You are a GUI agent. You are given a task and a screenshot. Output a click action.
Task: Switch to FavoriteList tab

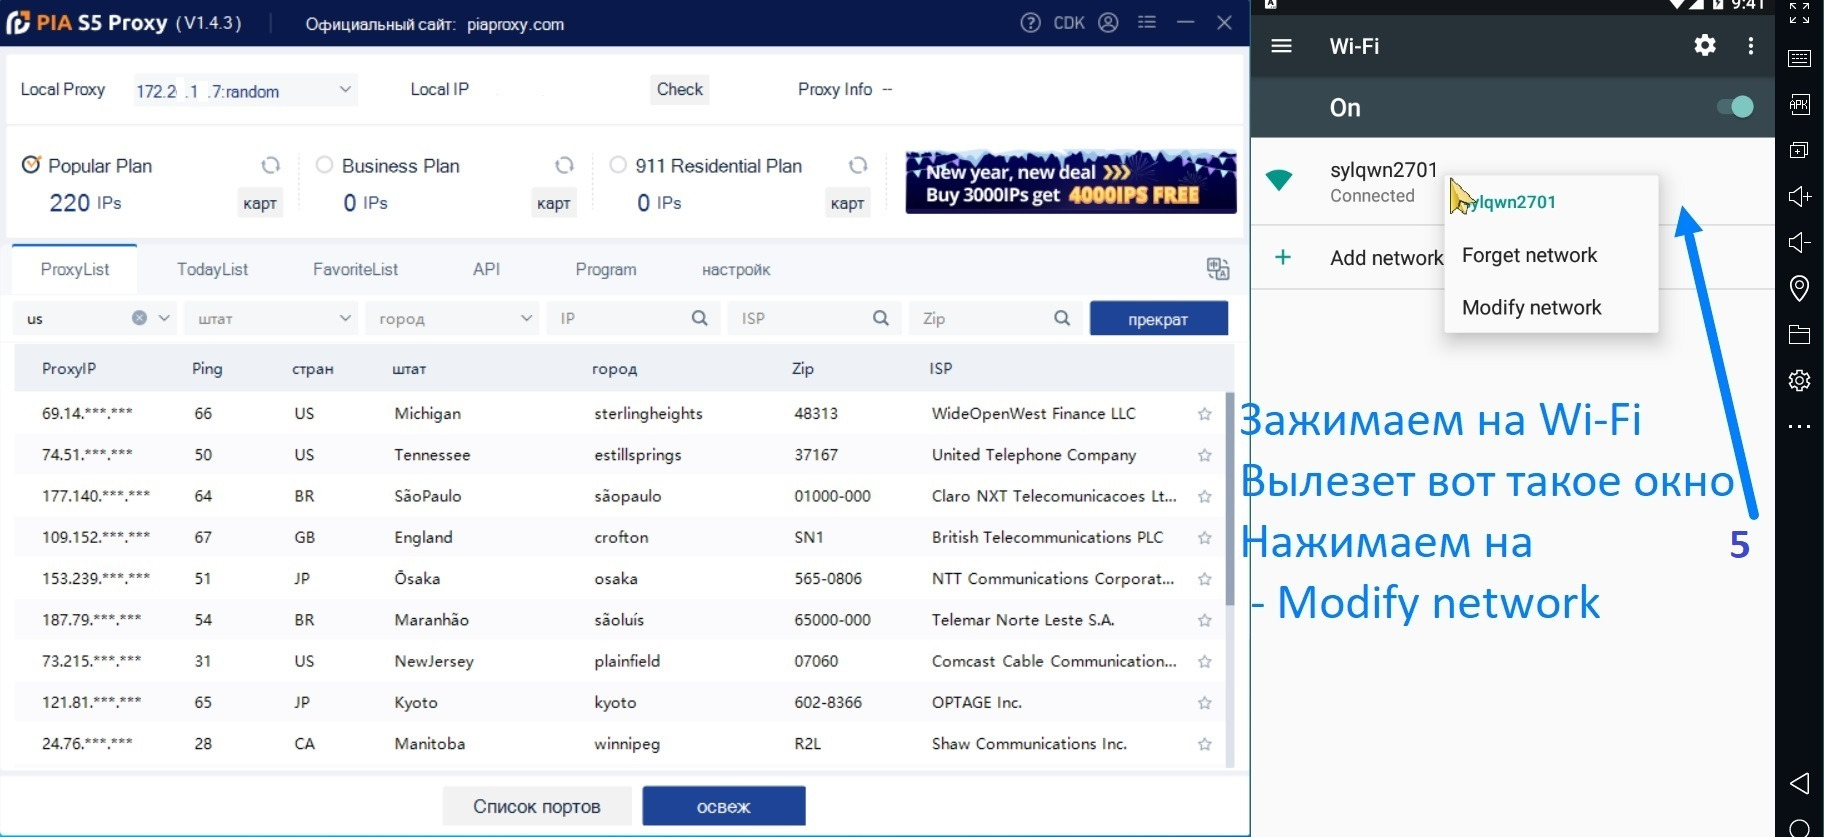coord(355,269)
